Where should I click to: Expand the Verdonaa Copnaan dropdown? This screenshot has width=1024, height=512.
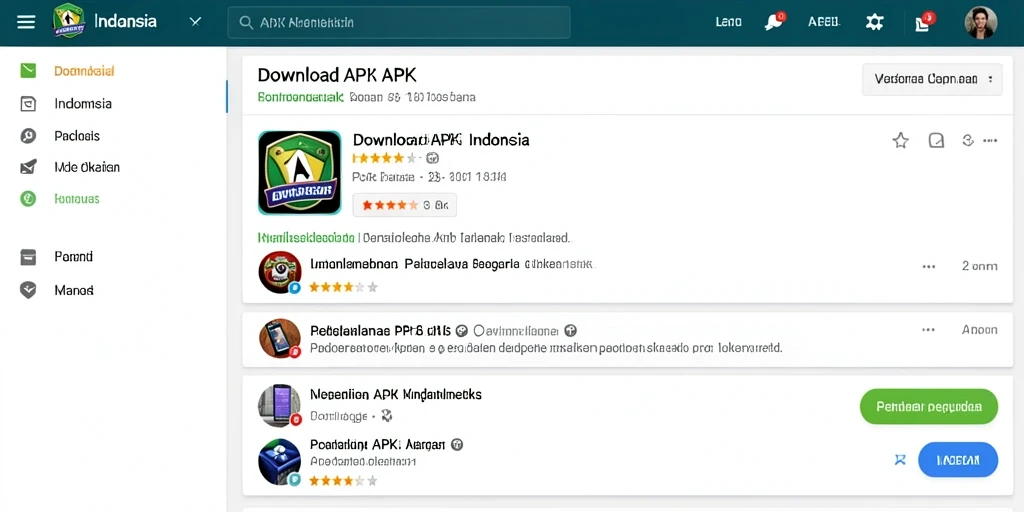coord(932,80)
